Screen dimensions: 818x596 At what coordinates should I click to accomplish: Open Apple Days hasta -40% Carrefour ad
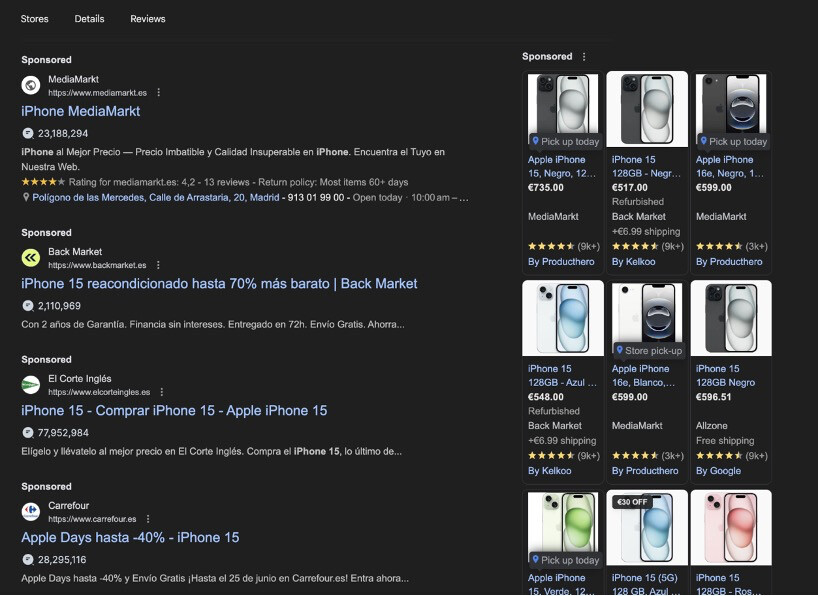[x=130, y=538]
